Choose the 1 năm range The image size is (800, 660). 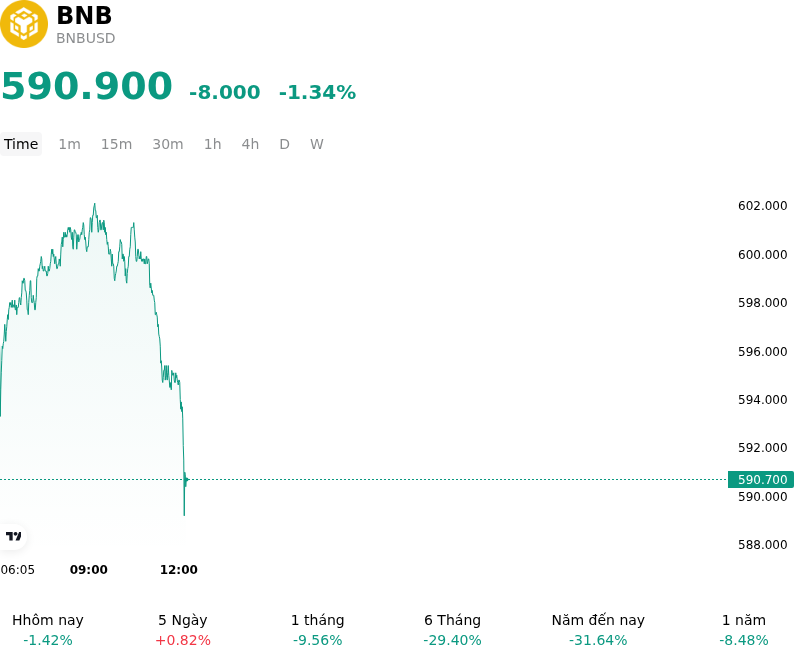click(744, 630)
